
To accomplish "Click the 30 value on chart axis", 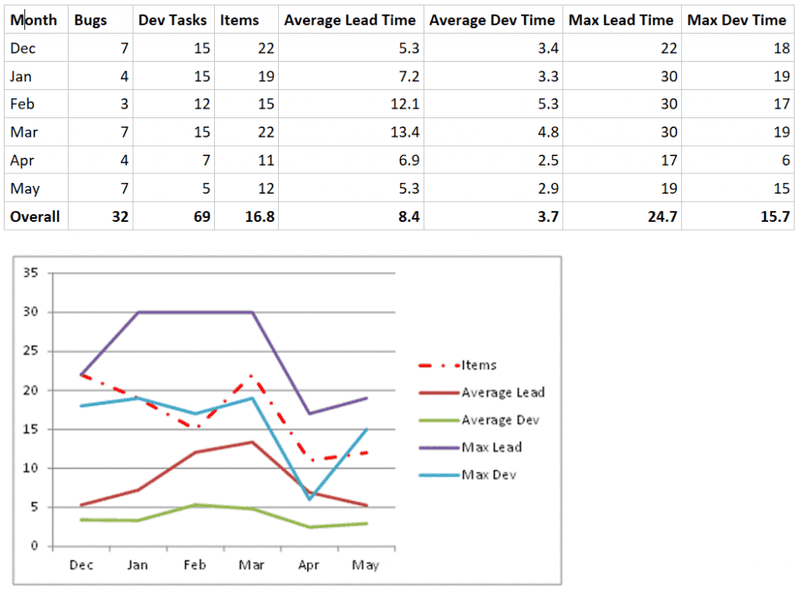I will [31, 311].
